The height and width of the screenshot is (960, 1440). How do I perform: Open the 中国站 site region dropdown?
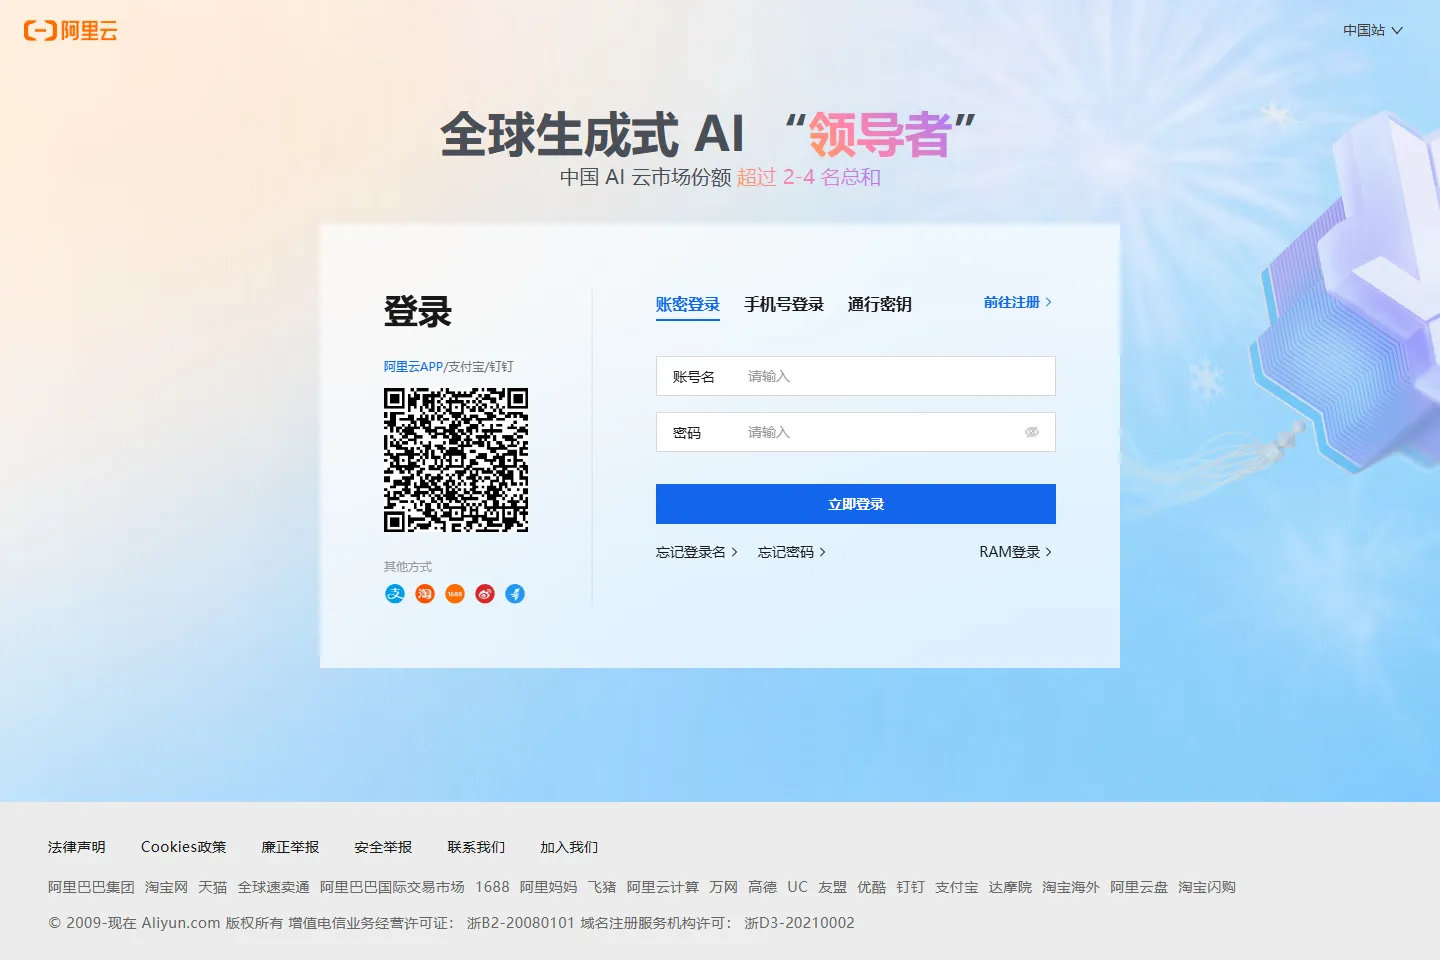coord(1373,30)
